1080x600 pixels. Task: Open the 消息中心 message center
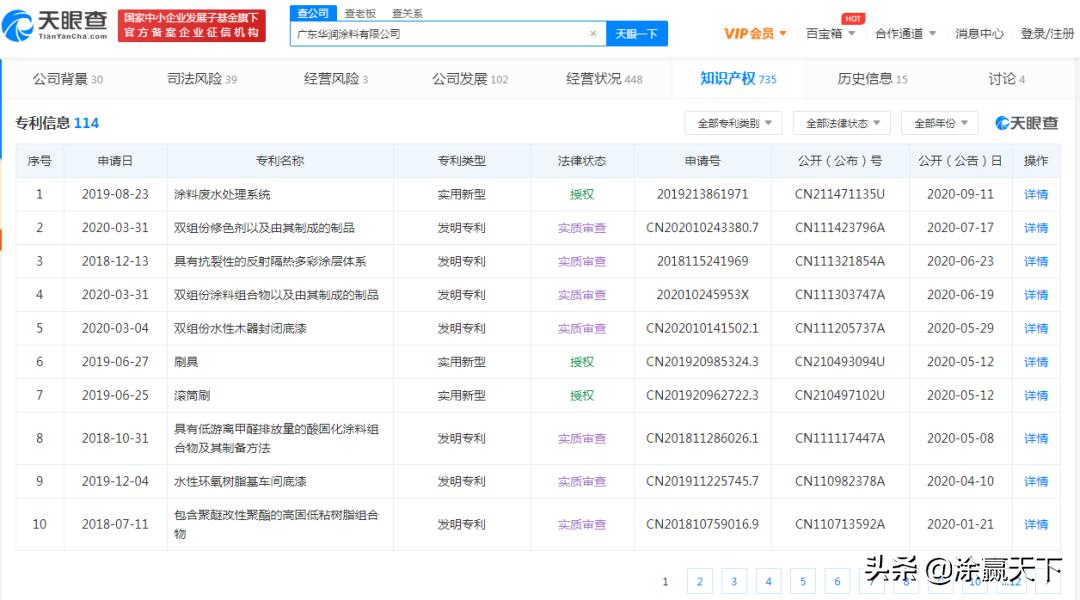[980, 33]
